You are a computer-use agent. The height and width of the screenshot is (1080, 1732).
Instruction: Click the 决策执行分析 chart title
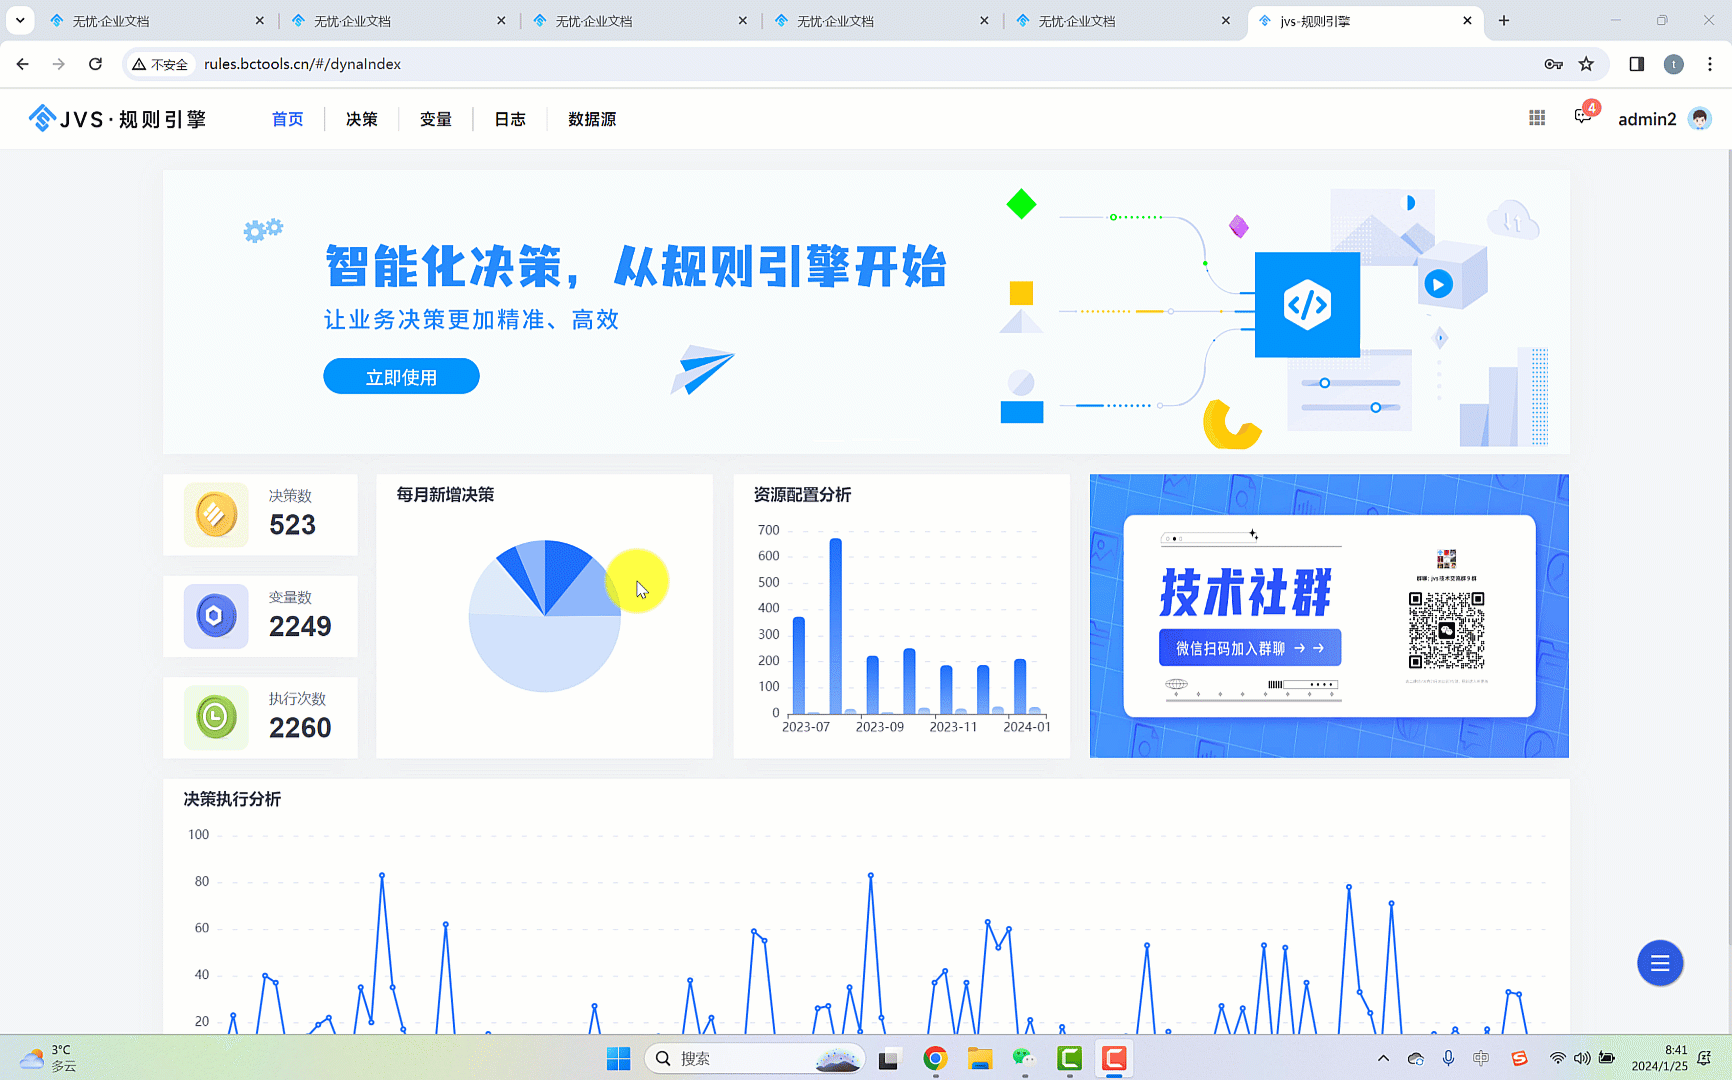(x=232, y=799)
